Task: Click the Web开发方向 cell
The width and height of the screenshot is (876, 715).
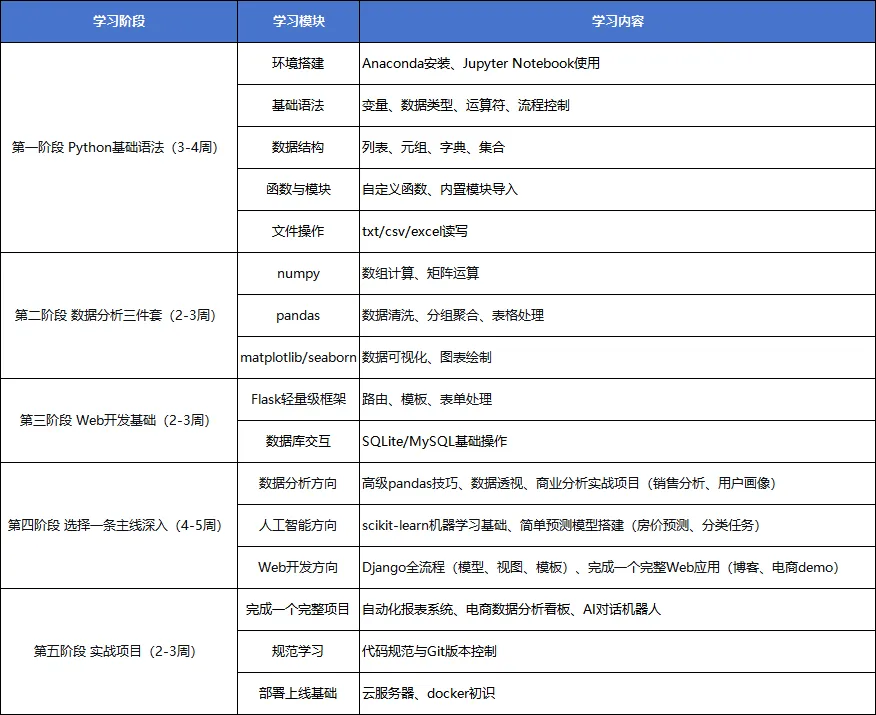Action: (298, 568)
